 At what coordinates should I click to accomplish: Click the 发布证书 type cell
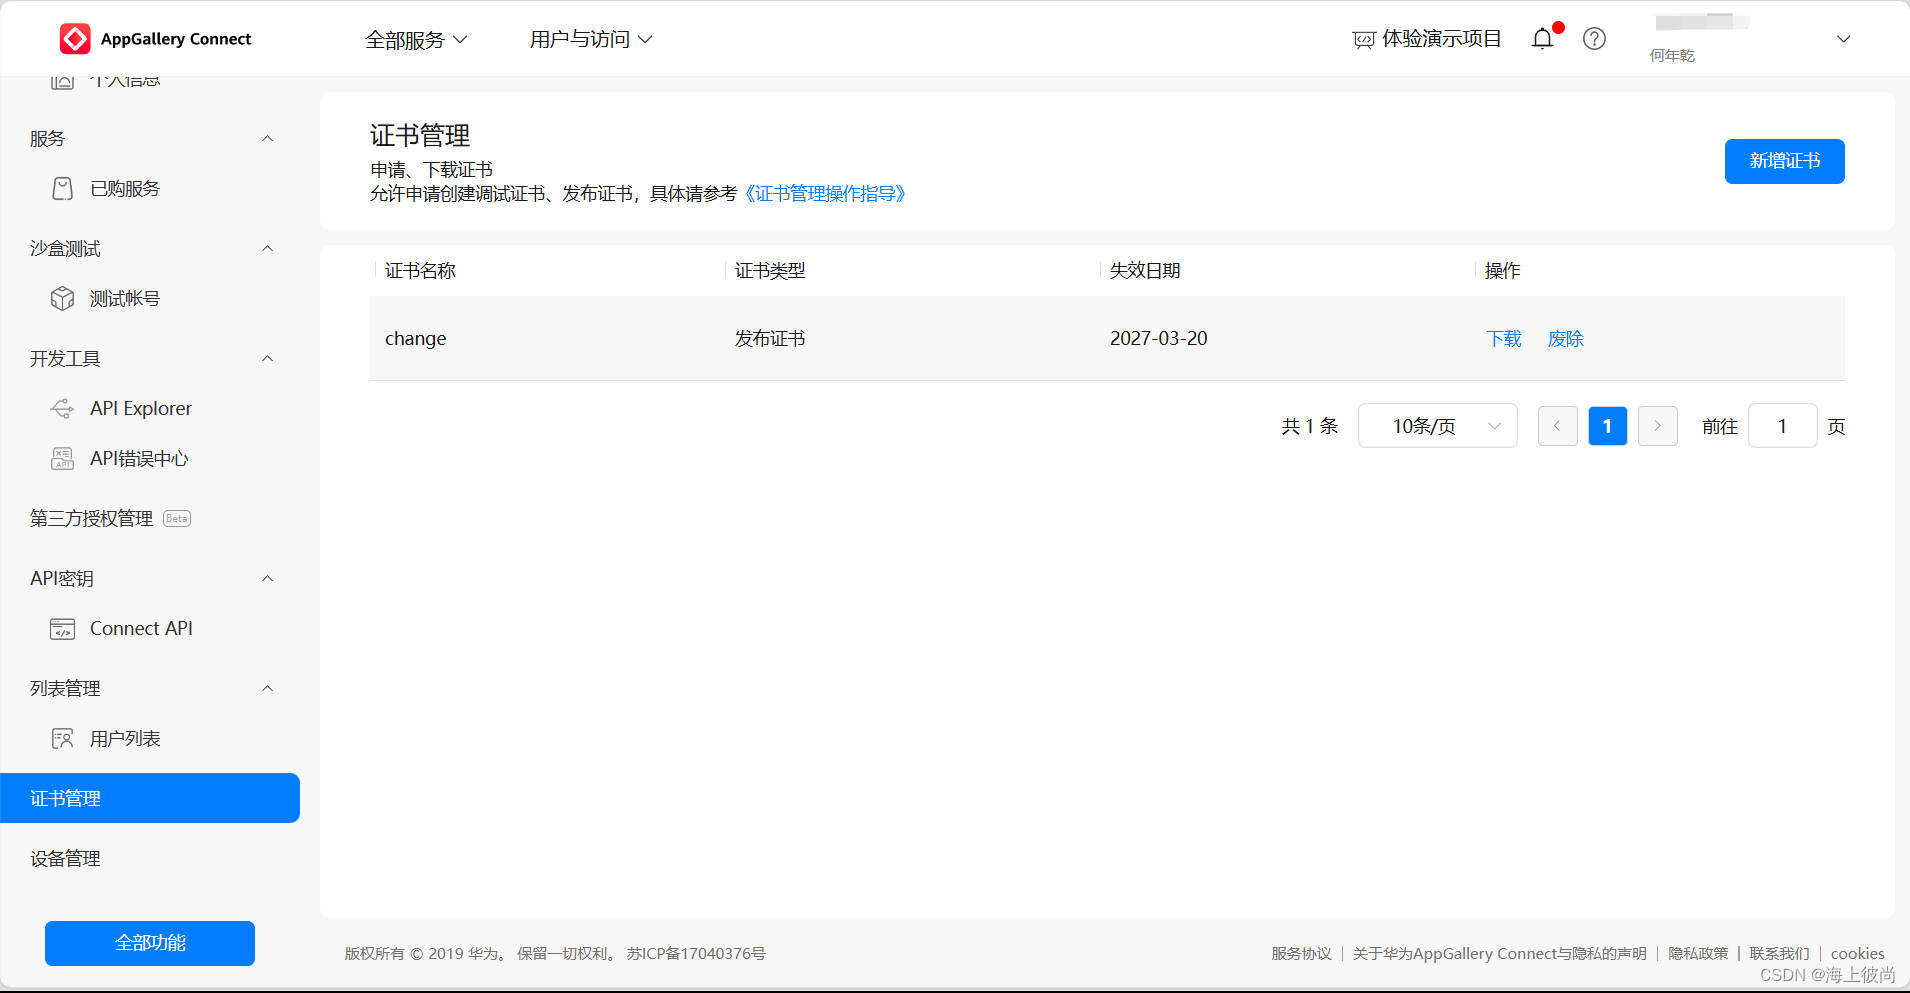tap(770, 339)
